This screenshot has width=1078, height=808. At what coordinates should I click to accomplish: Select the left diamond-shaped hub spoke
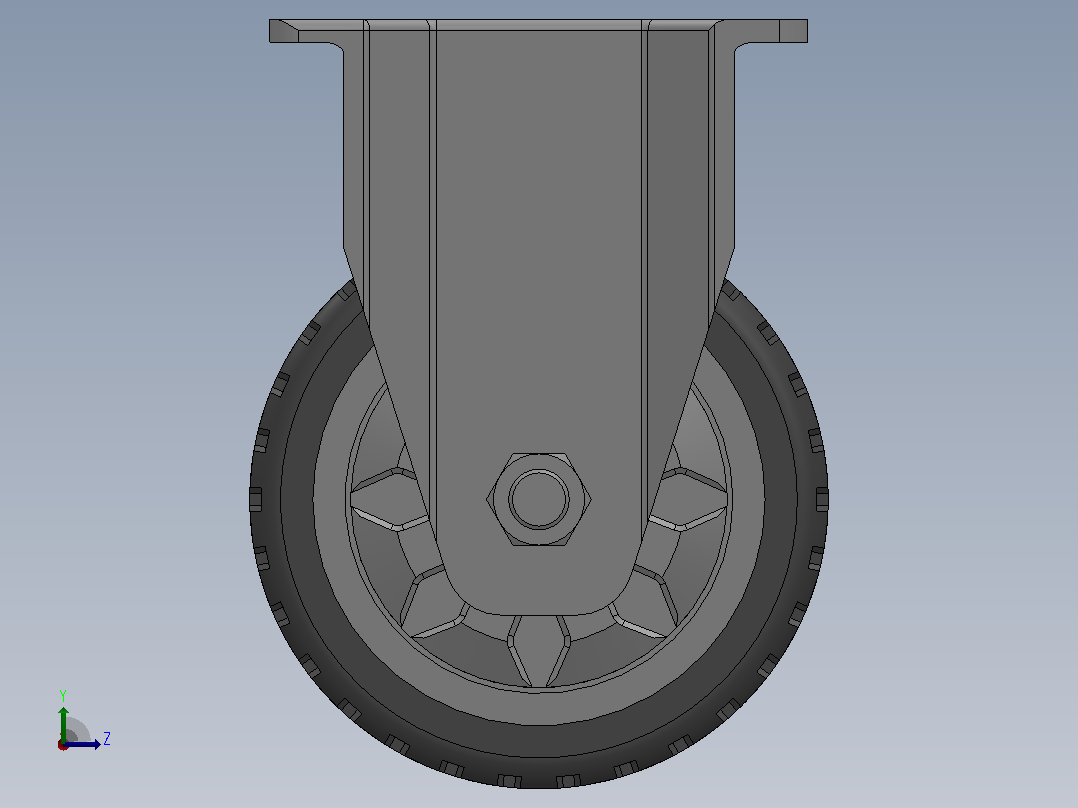[388, 499]
